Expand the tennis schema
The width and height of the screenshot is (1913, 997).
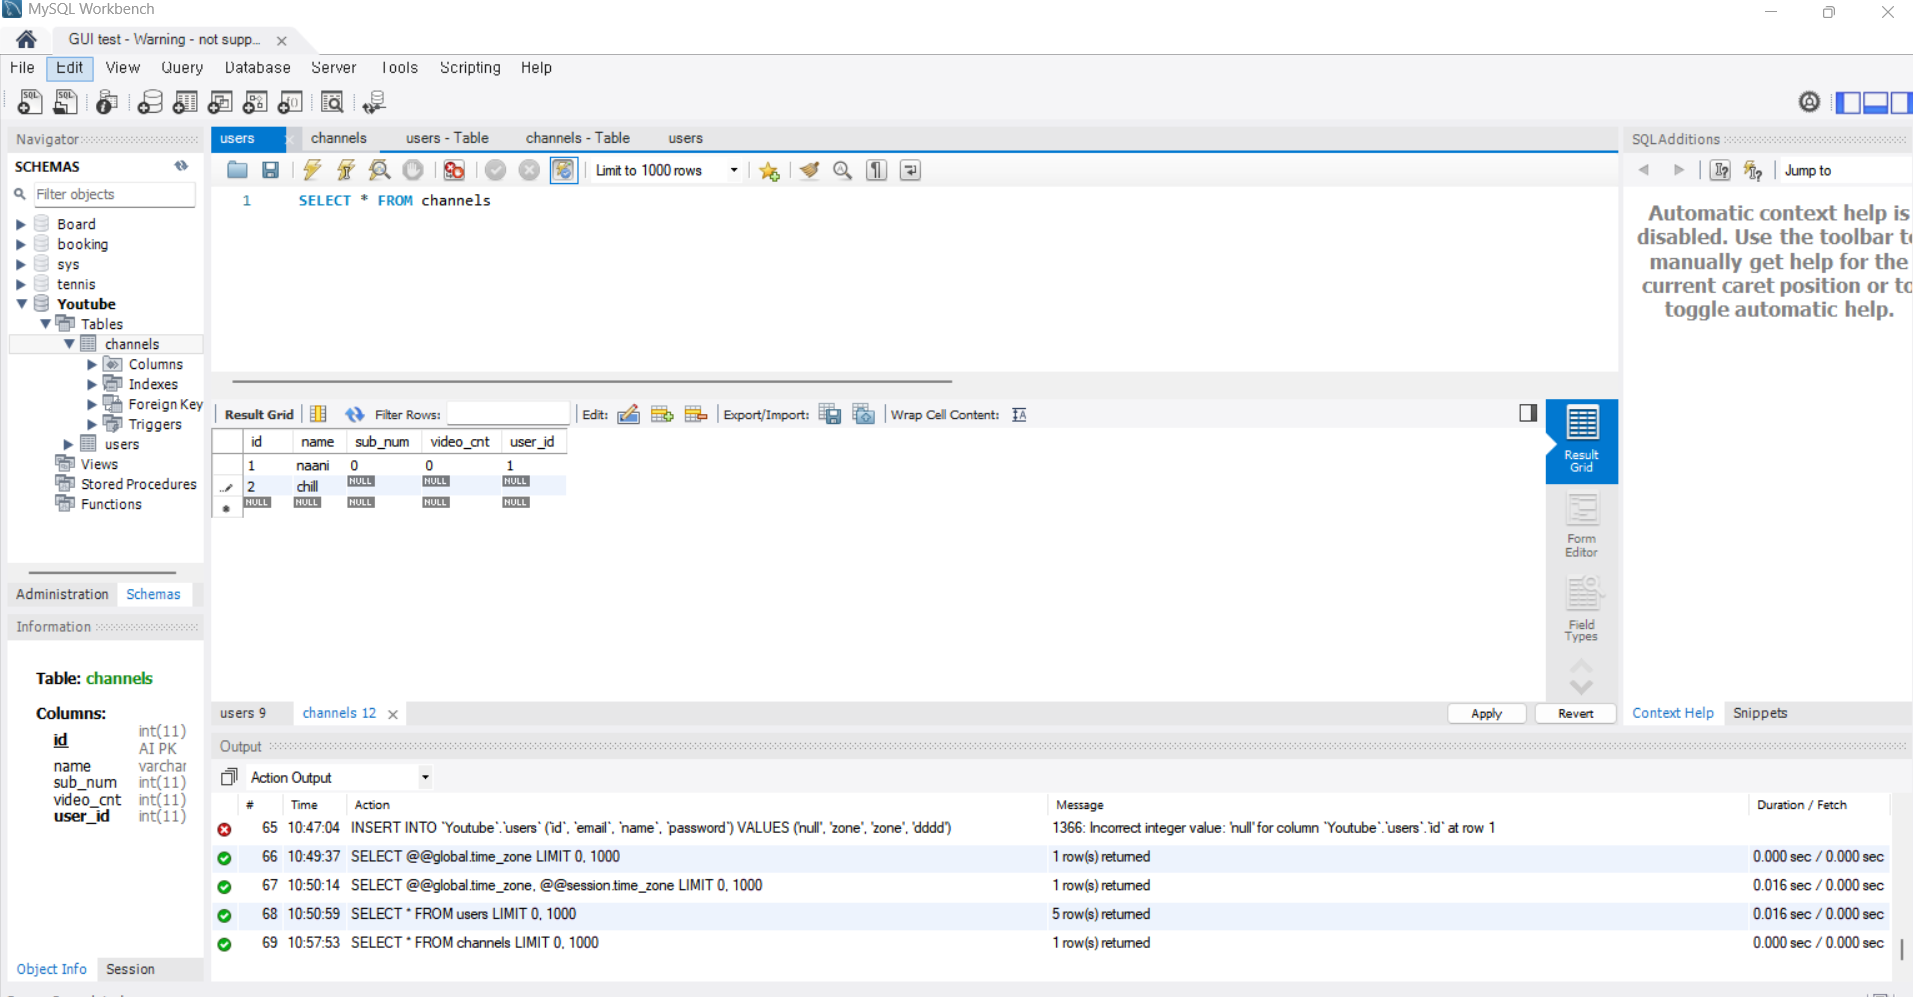(21, 284)
